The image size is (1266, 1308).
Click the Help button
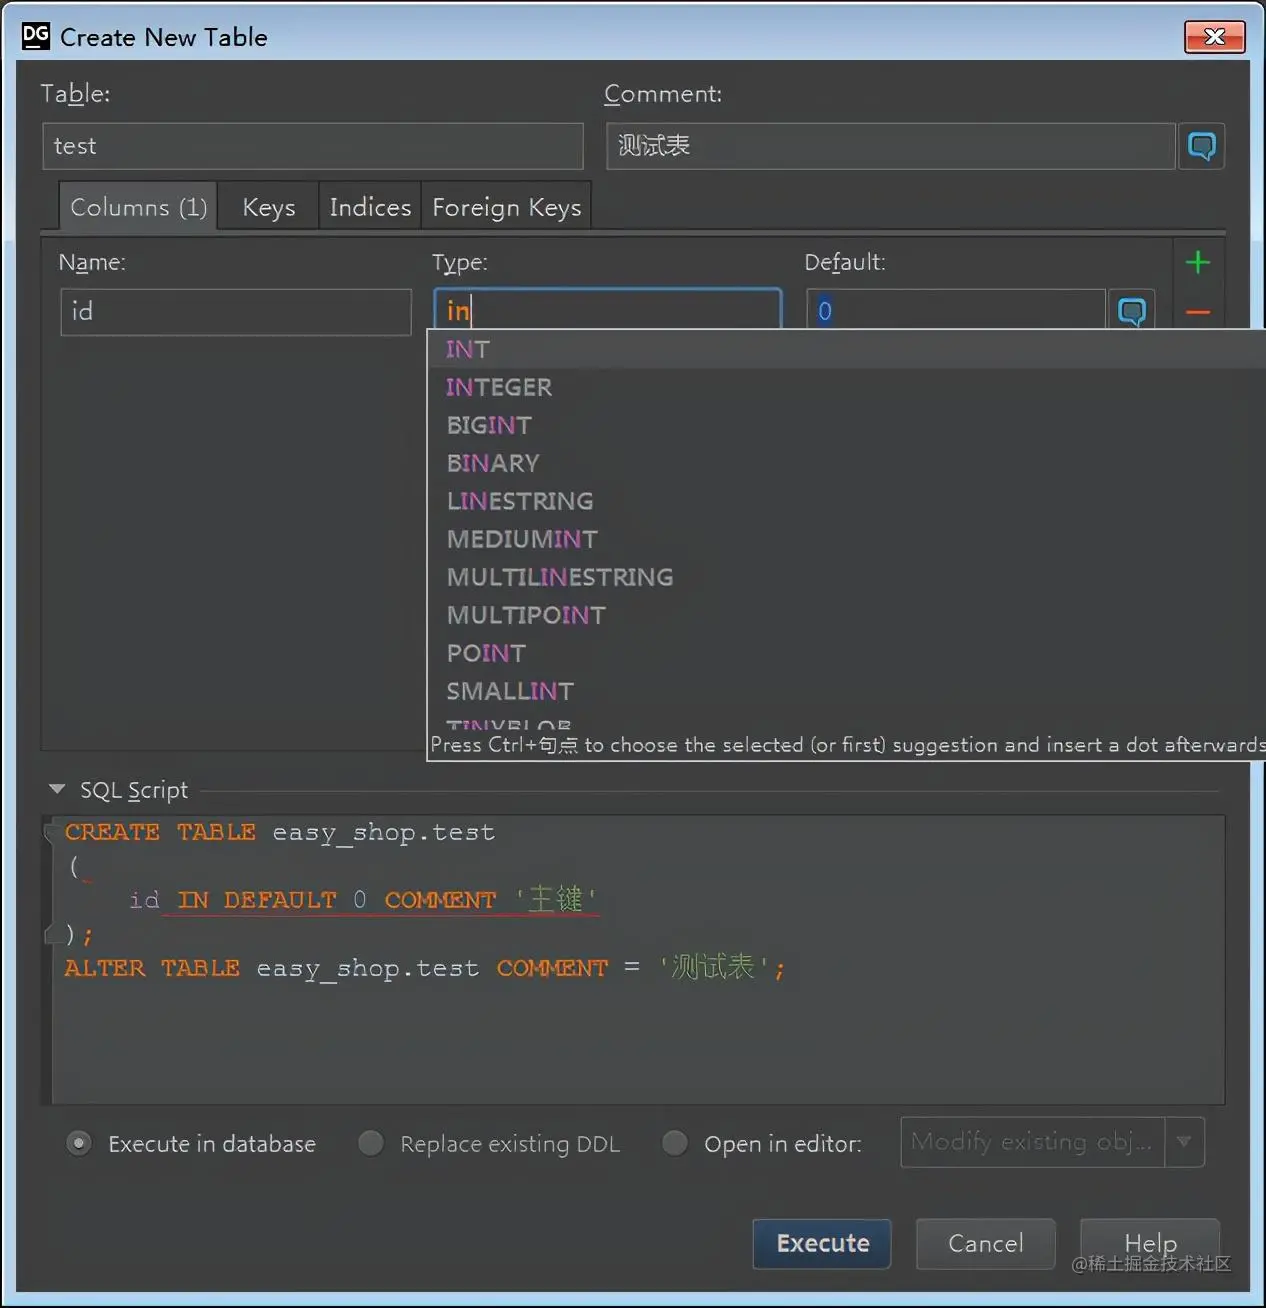pyautogui.click(x=1150, y=1243)
